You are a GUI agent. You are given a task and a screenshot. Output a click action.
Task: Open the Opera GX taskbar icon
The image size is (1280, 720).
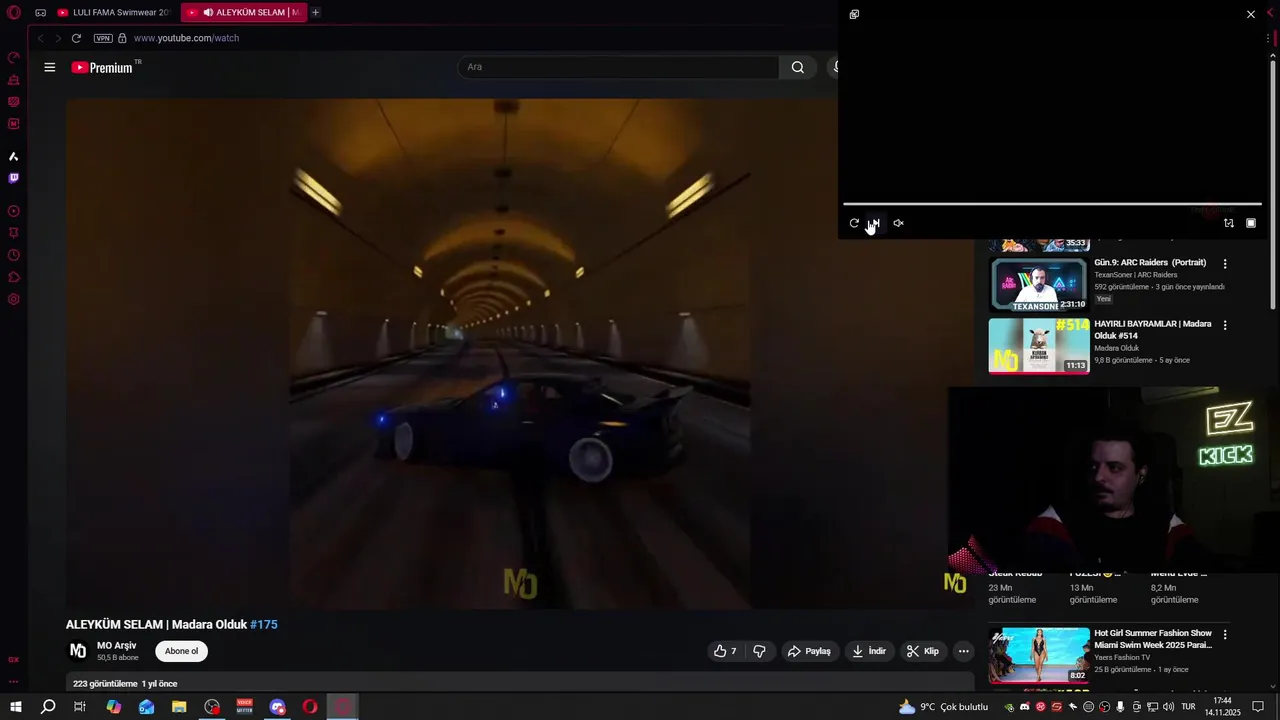343,707
